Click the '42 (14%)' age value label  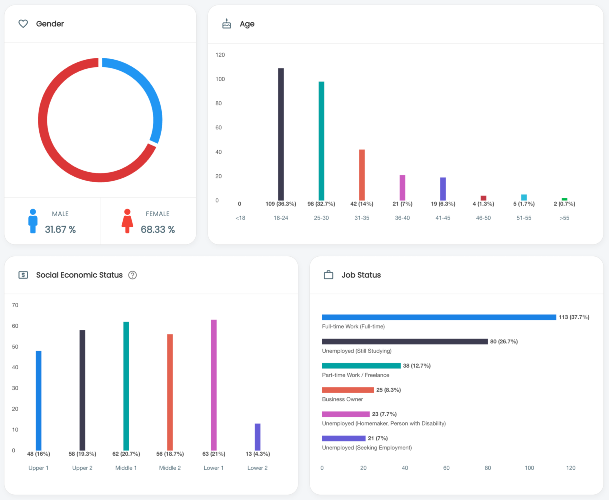pyautogui.click(x=362, y=204)
